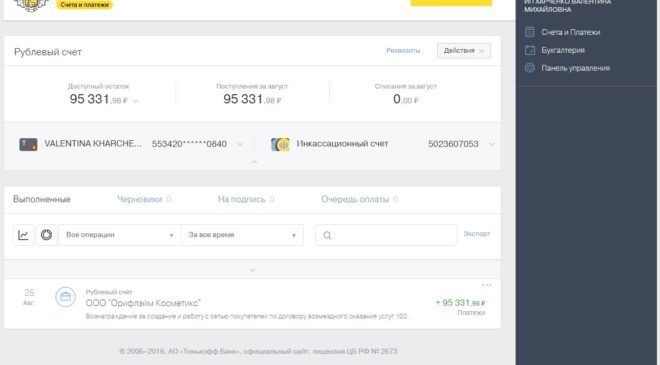Image resolution: width=660 pixels, height=365 pixels.
Task: Open Счета и Платежи in the sidebar
Action: point(570,32)
